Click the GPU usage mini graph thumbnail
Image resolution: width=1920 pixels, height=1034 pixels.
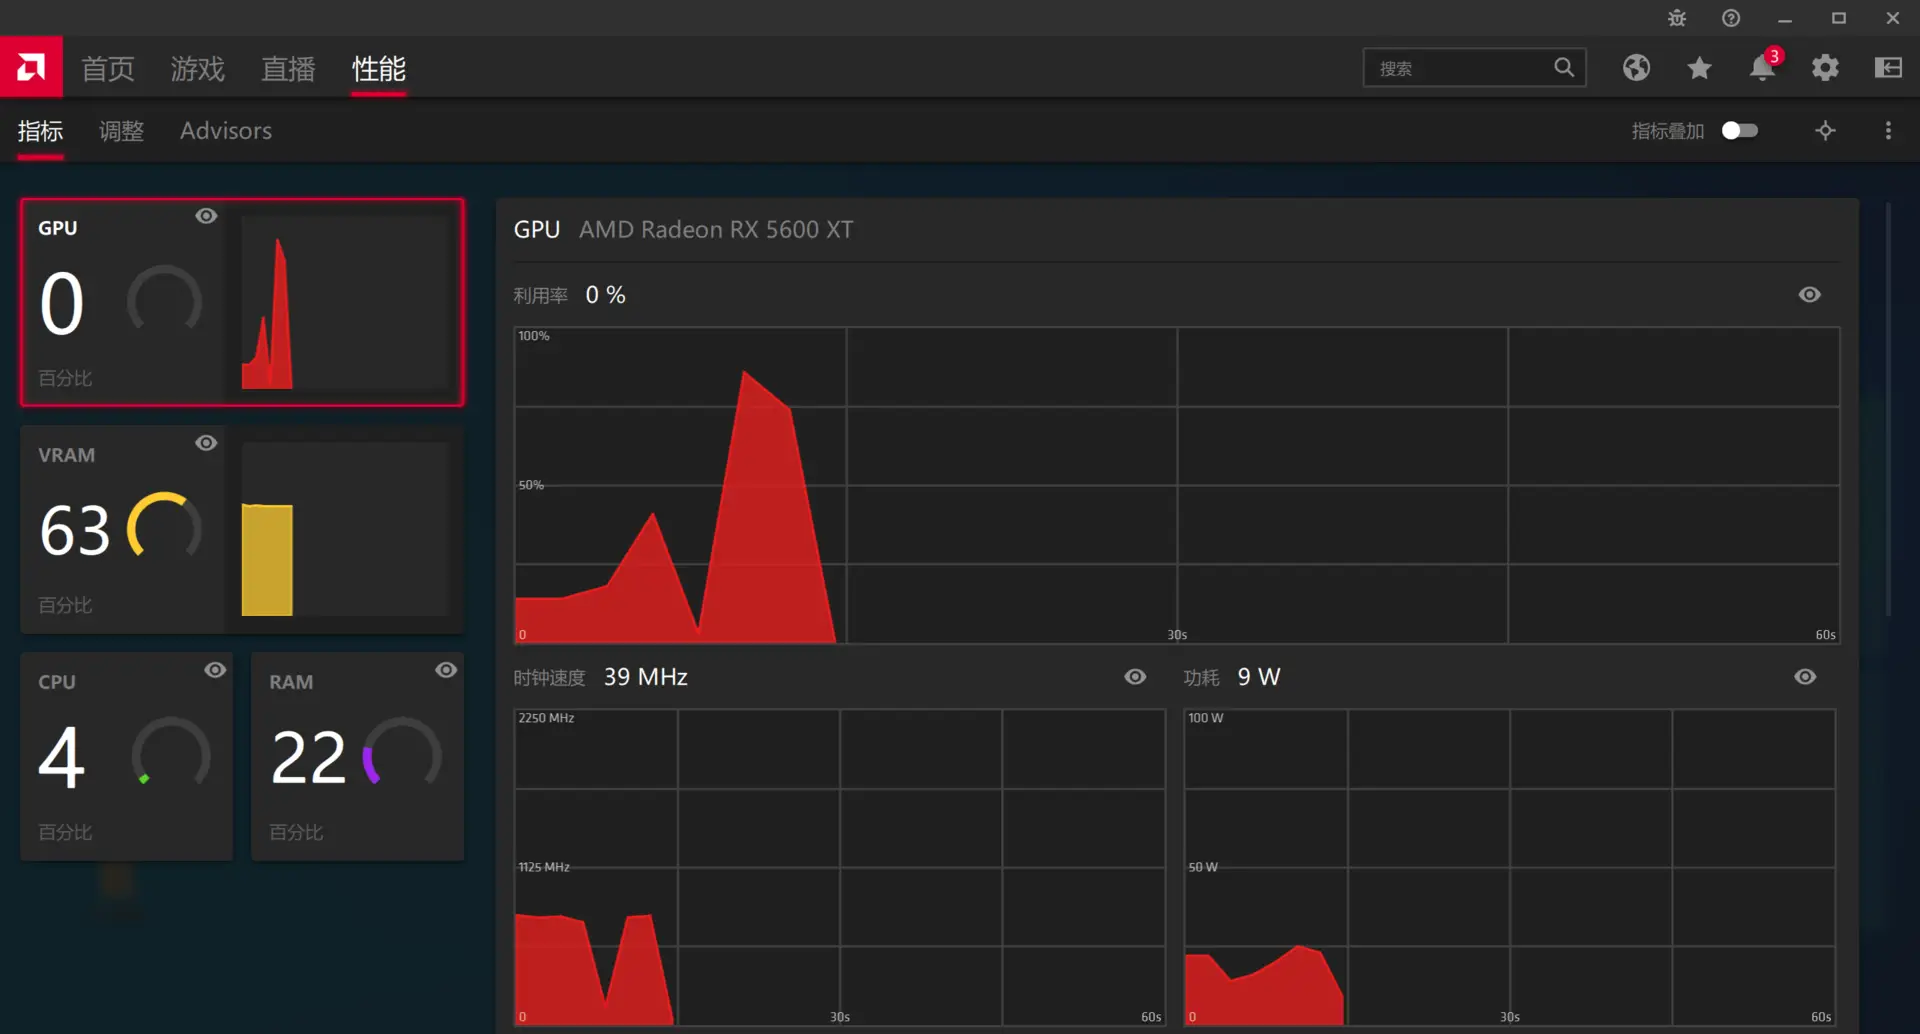(x=345, y=302)
